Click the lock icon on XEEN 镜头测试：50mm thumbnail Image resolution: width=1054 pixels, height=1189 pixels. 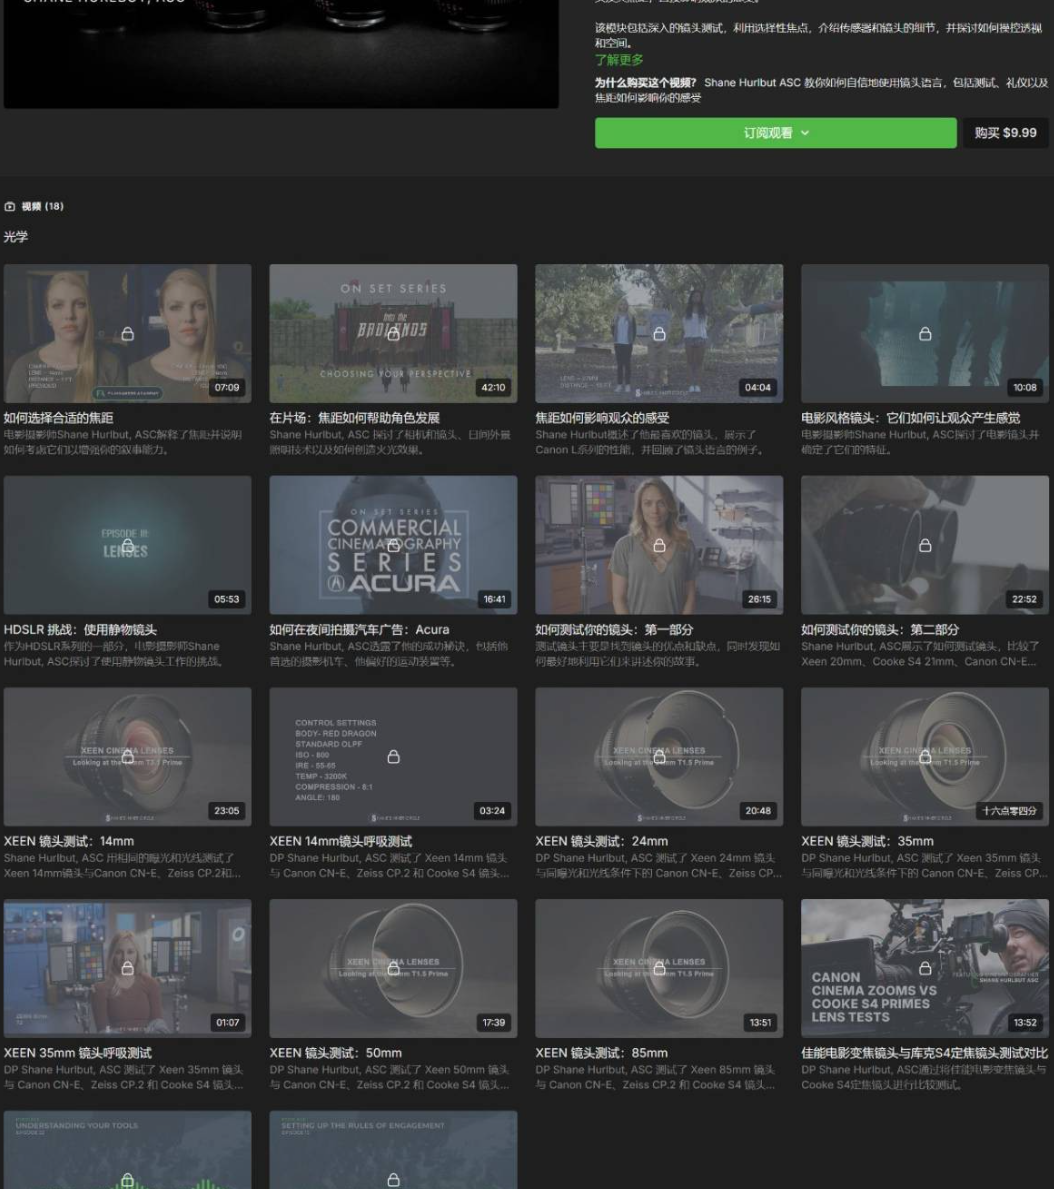394,968
